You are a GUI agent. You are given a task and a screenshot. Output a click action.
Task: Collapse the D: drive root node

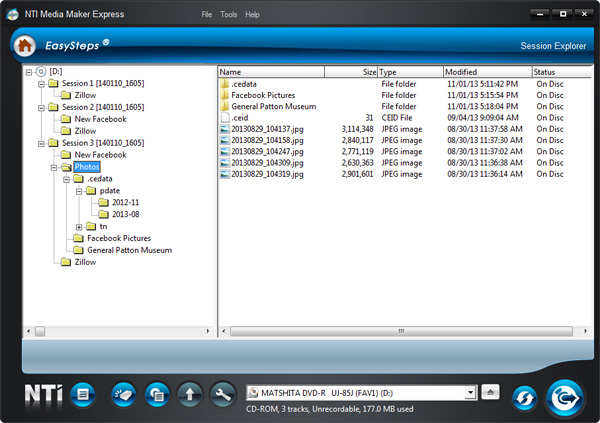tap(29, 72)
